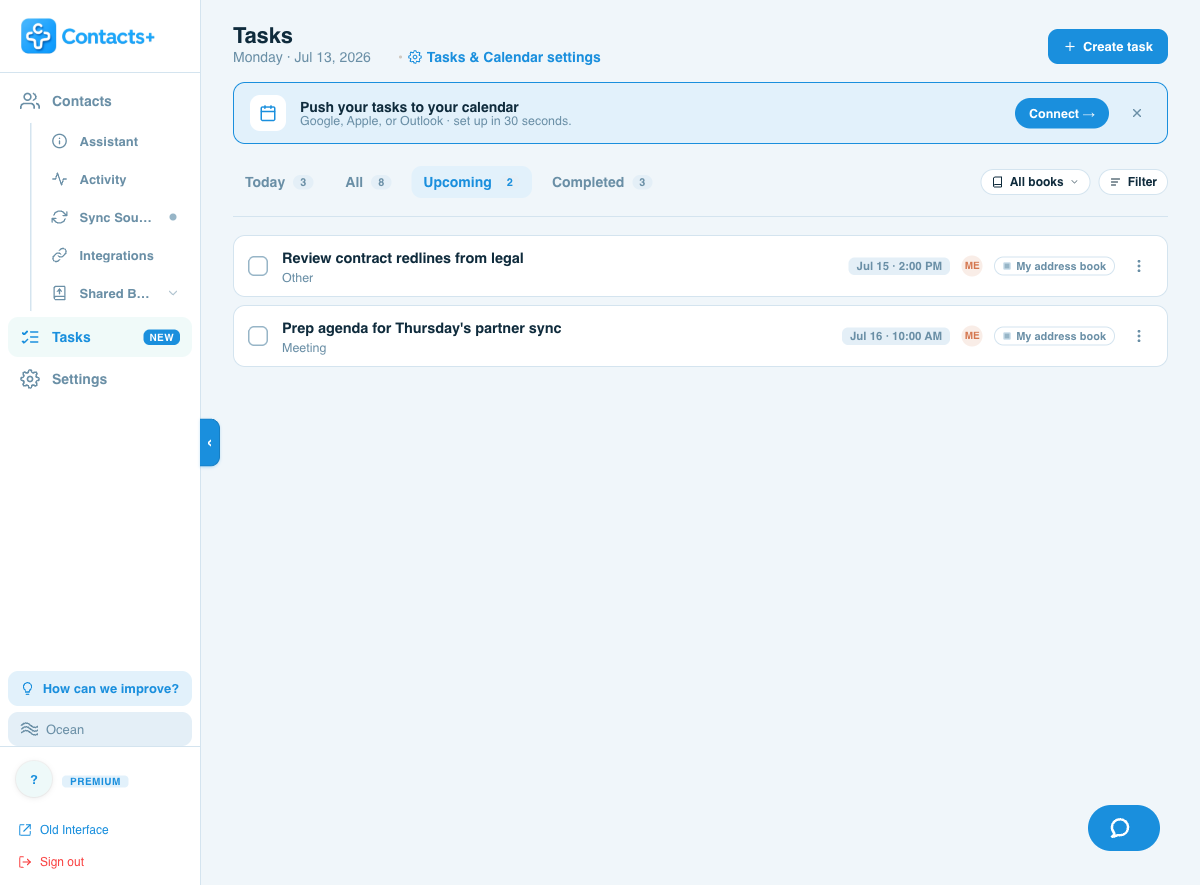Click the Settings gear icon in sidebar
Screen dimensions: 1200x885
point(30,379)
